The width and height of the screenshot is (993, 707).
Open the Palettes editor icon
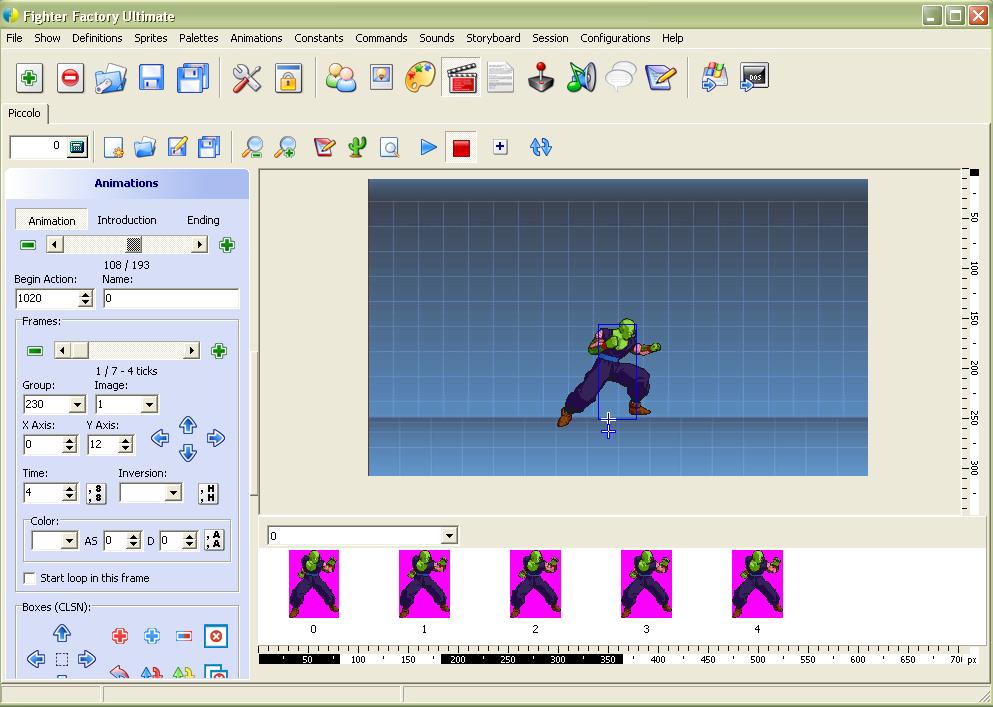pyautogui.click(x=421, y=77)
